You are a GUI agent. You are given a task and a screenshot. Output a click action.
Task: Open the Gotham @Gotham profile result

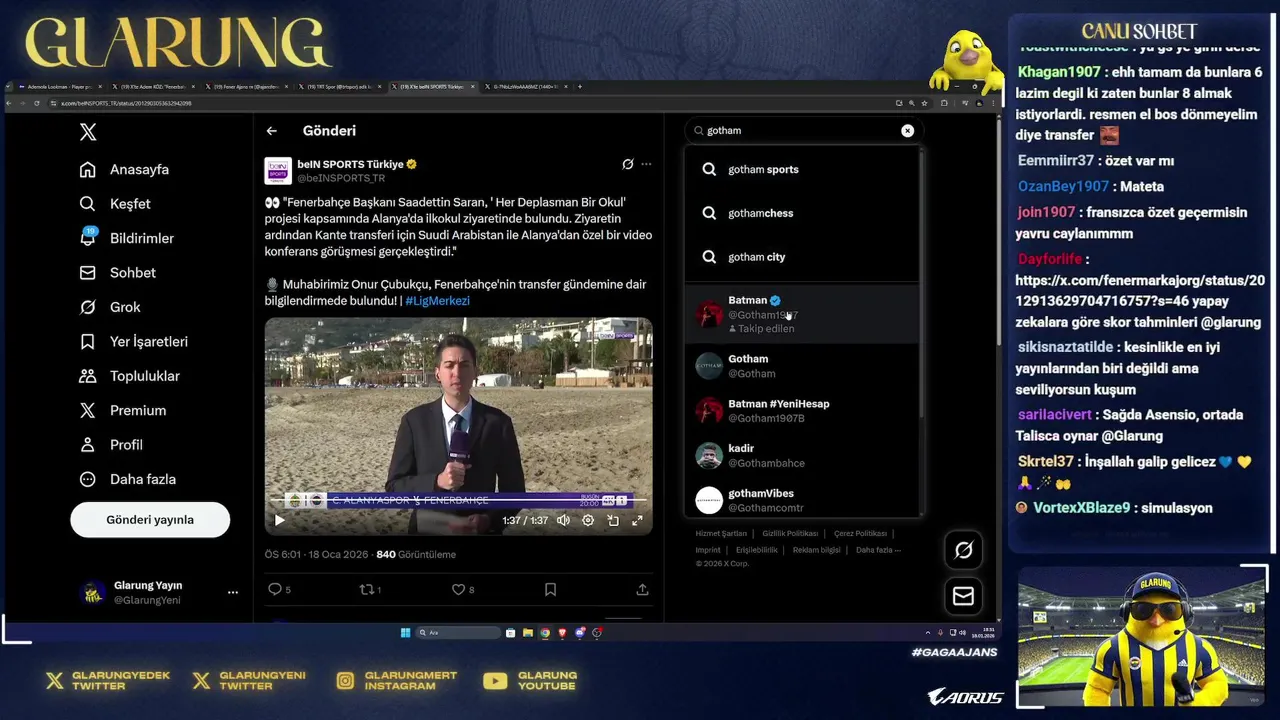point(801,366)
